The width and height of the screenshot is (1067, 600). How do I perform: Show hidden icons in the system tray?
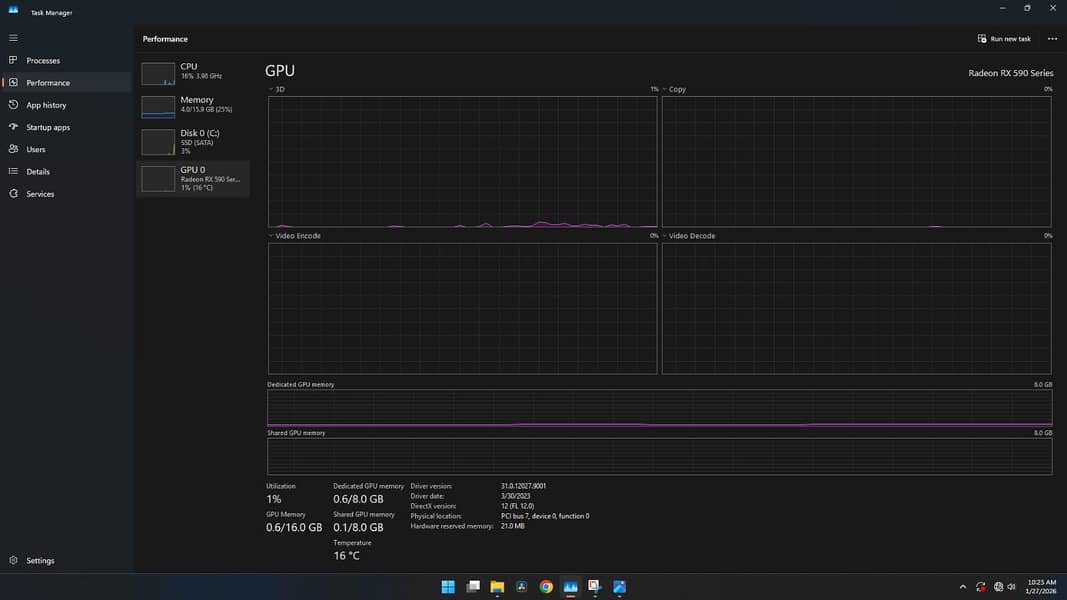click(x=962, y=587)
